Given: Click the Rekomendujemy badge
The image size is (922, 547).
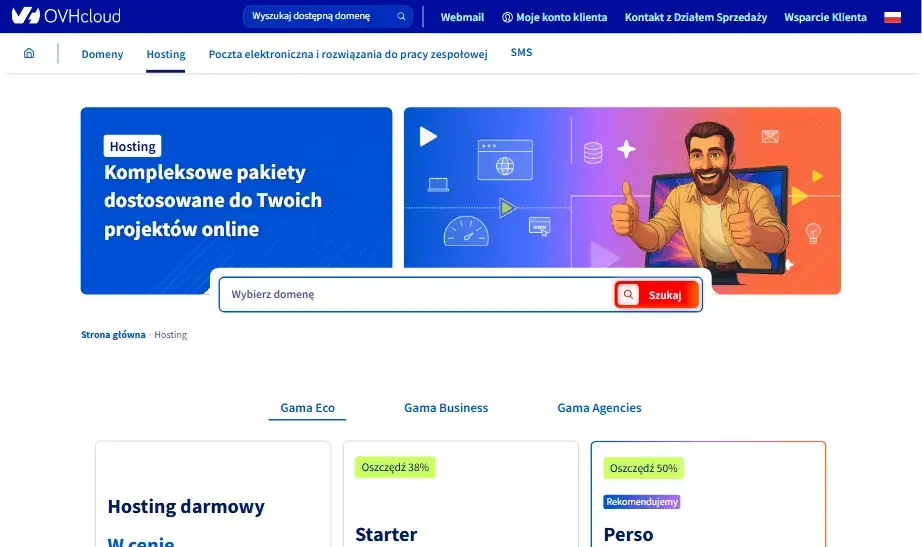Looking at the screenshot, I should tap(642, 502).
